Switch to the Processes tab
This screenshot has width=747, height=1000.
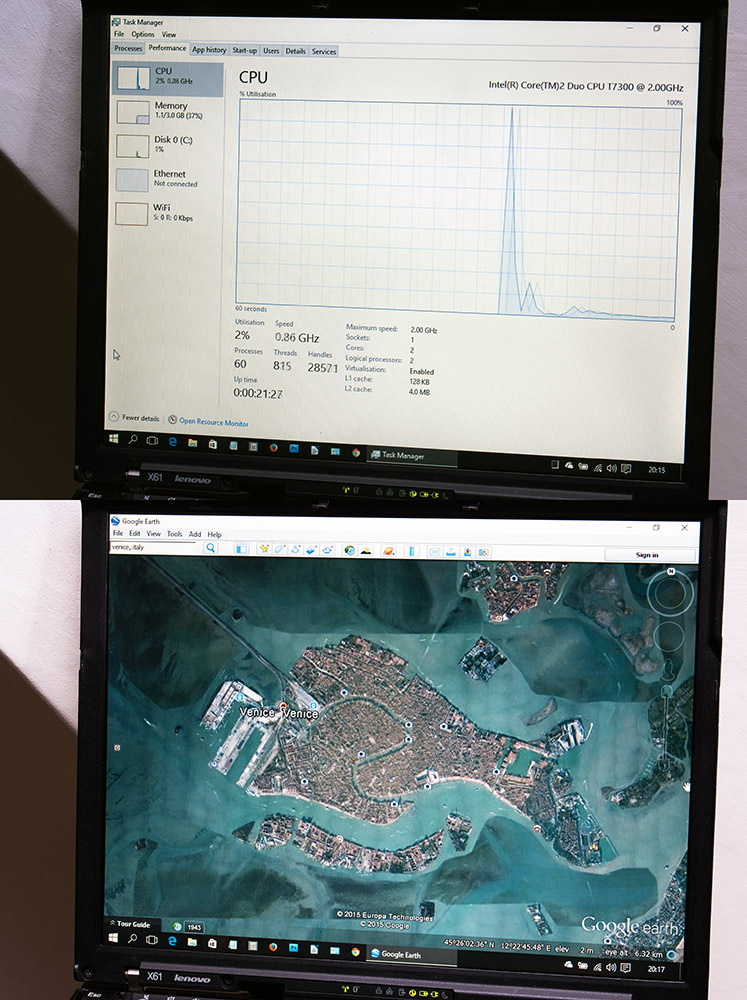pos(128,48)
